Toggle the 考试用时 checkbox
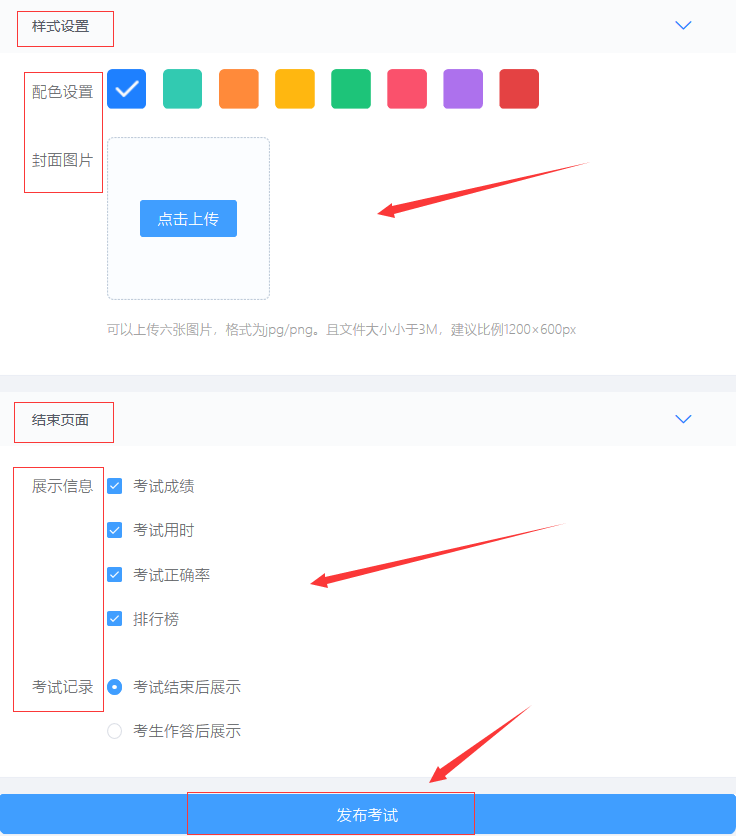The width and height of the screenshot is (736, 836). coord(115,530)
